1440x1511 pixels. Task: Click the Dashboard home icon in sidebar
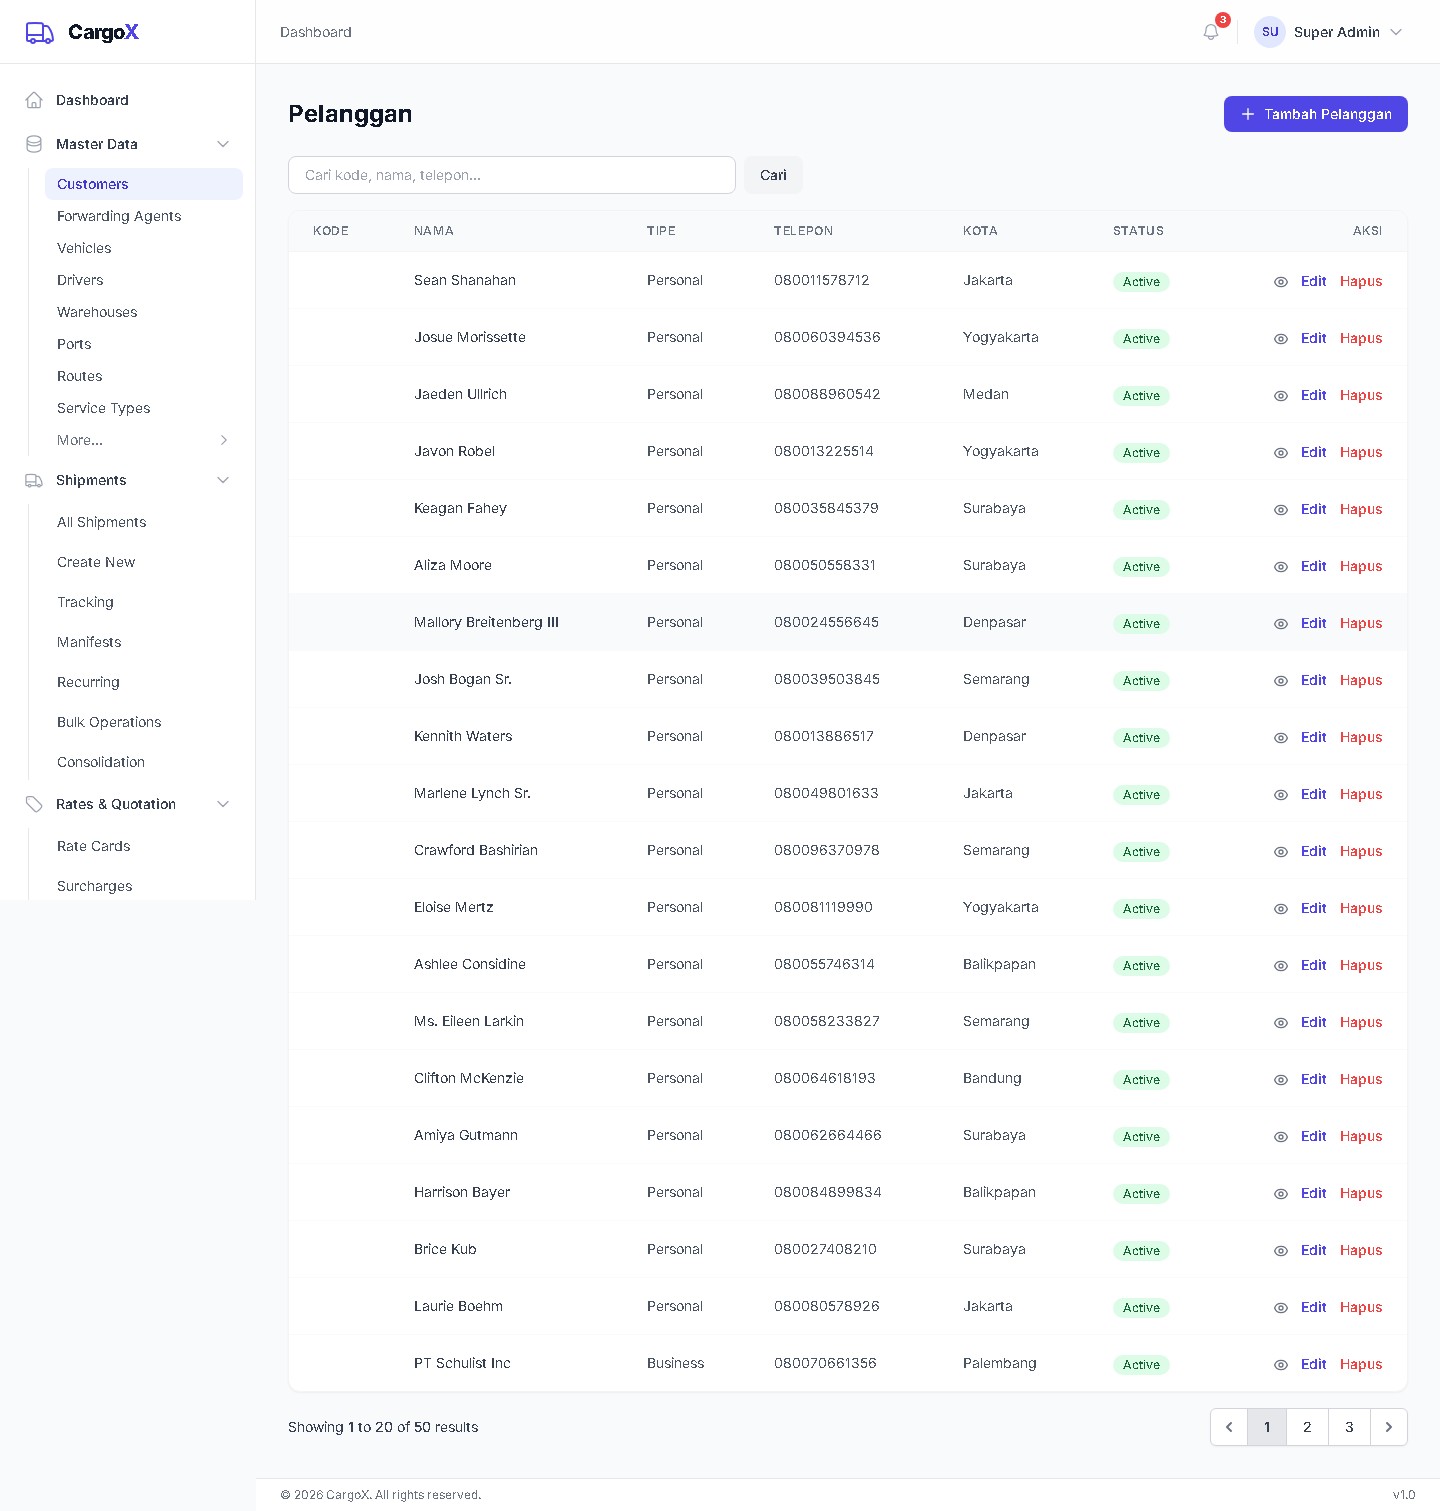[x=34, y=100]
